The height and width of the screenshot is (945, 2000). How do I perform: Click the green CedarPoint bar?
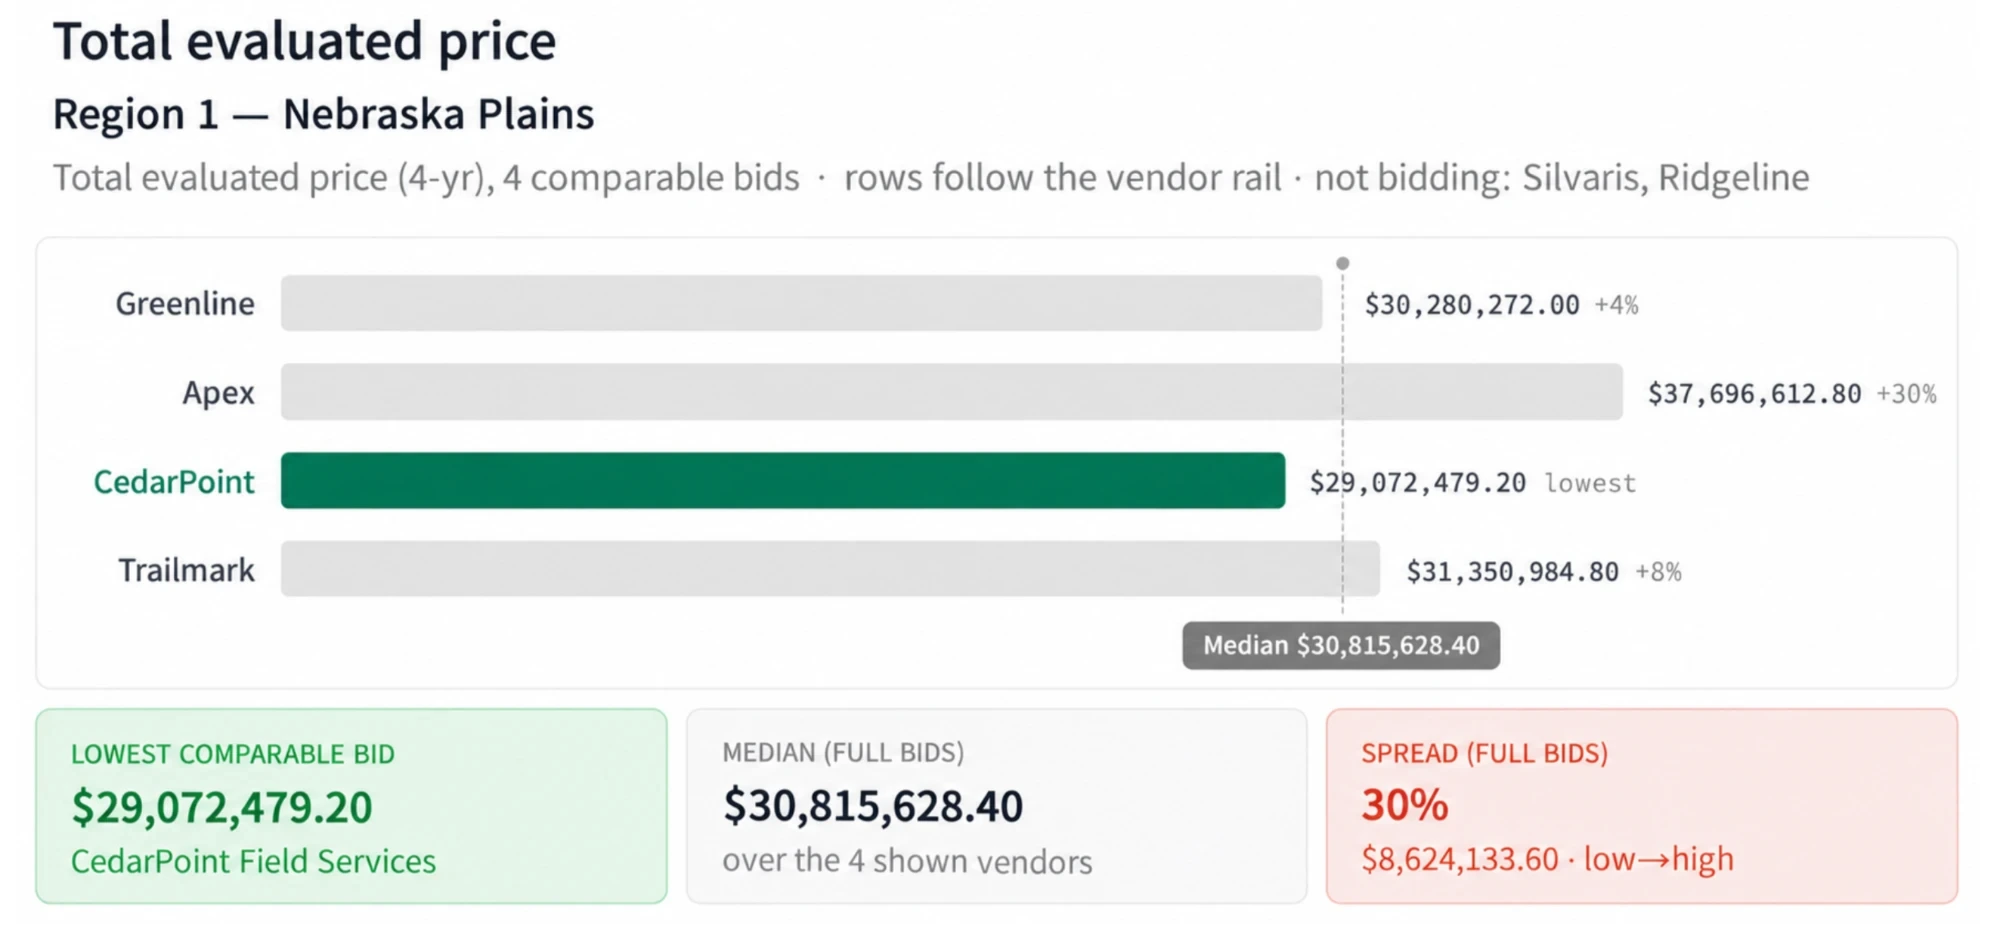click(783, 481)
